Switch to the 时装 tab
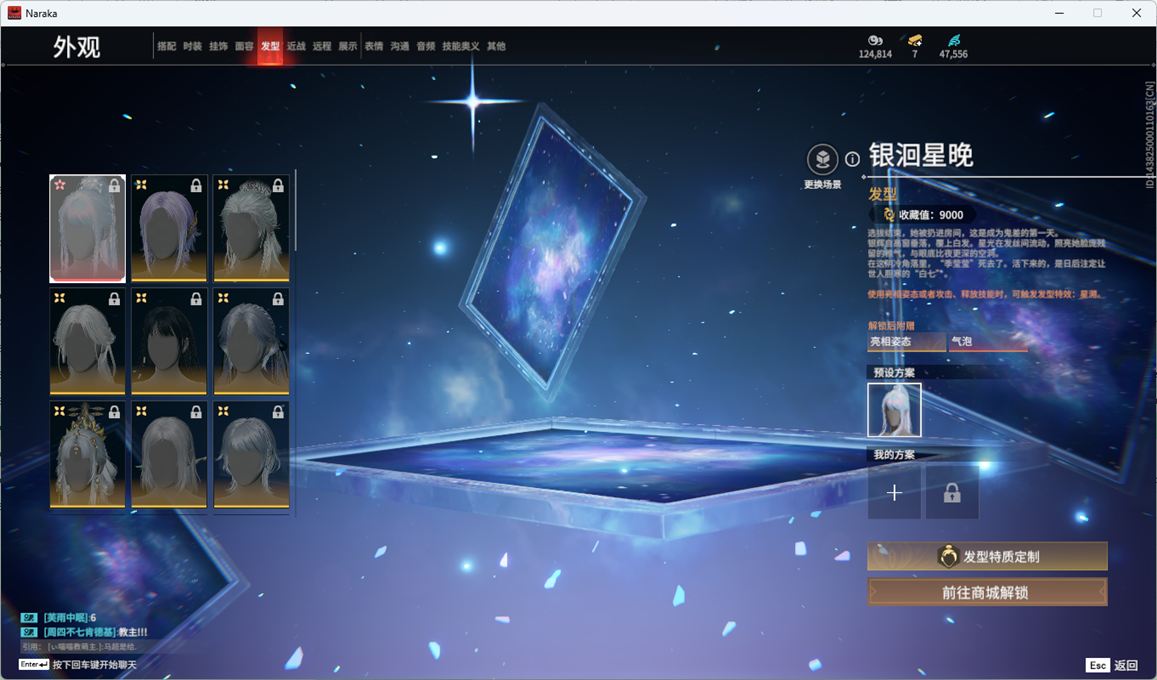Screen dimensions: 1157x680 (x=193, y=46)
